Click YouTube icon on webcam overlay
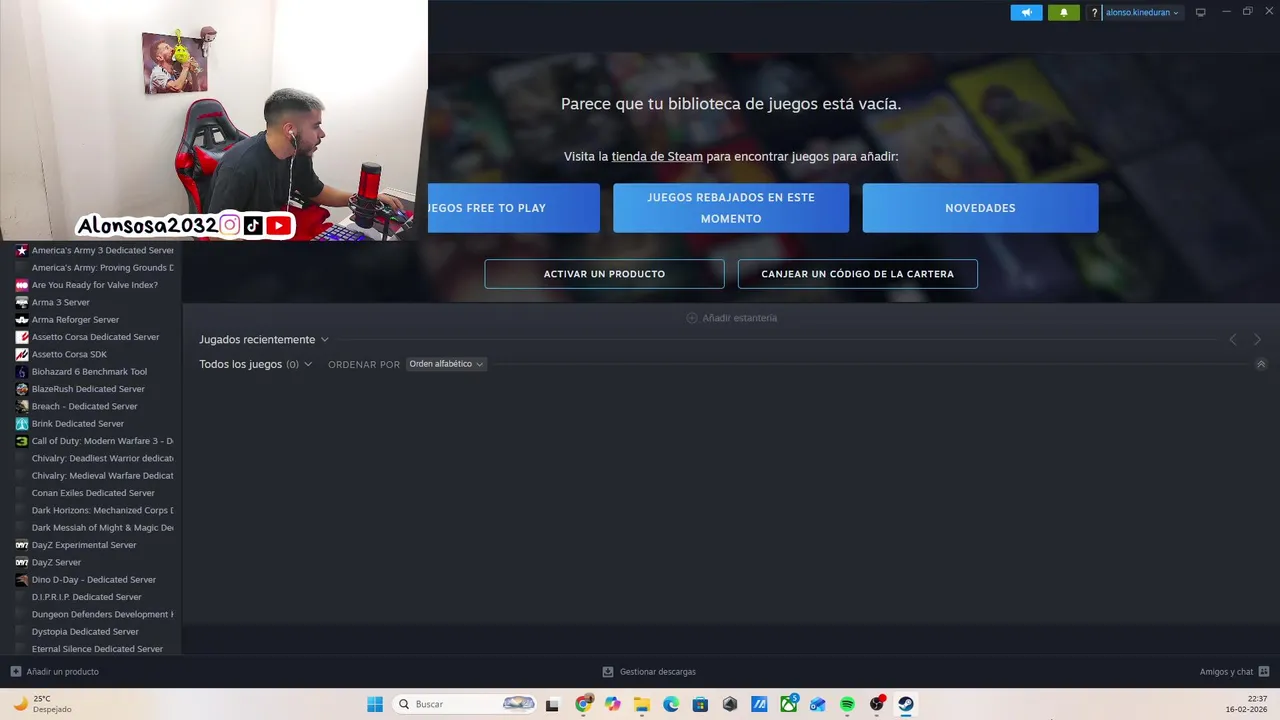 coord(279,225)
